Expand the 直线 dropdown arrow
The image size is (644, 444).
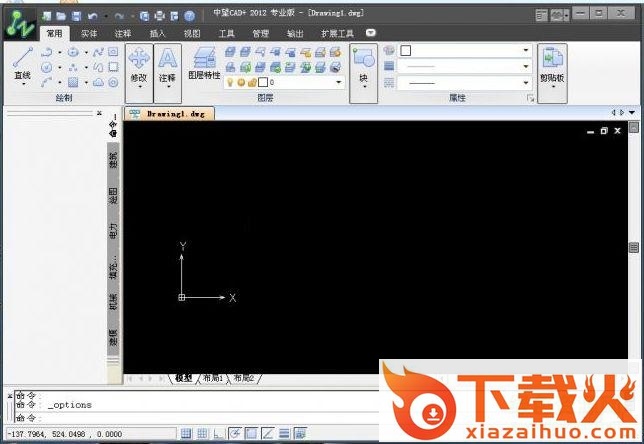click(23, 84)
